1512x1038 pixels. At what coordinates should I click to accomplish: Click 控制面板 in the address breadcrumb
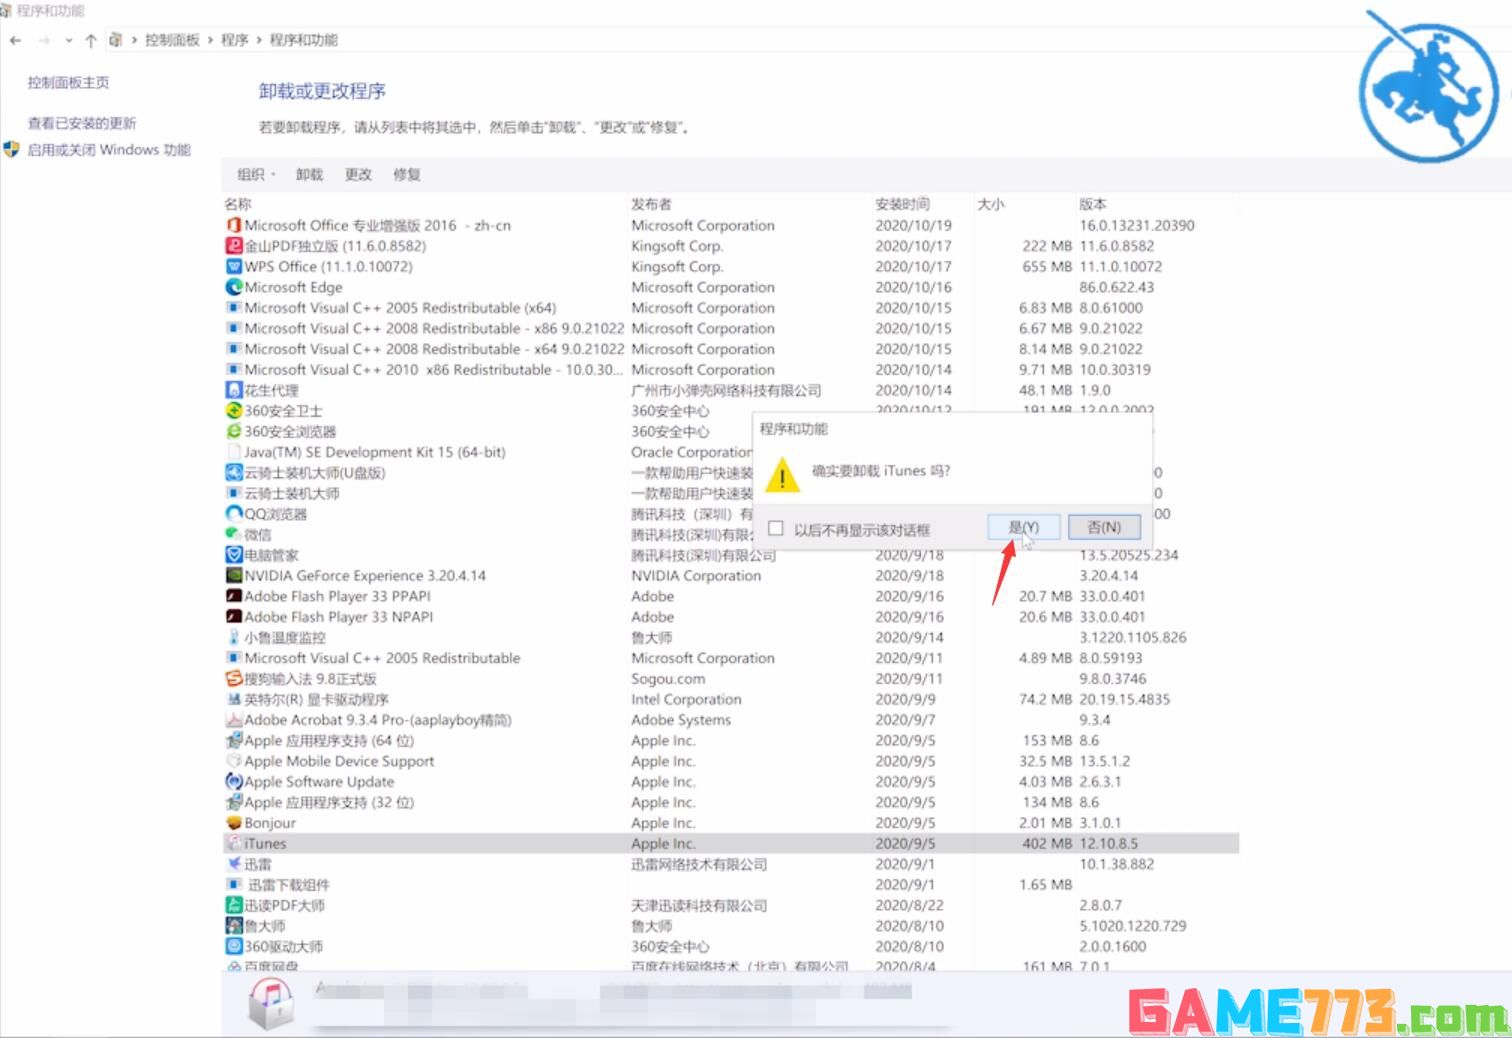coord(172,40)
